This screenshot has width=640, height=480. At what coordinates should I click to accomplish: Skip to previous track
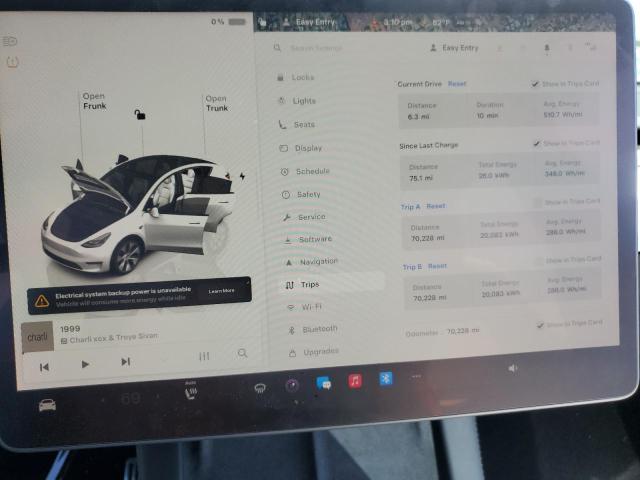(44, 367)
